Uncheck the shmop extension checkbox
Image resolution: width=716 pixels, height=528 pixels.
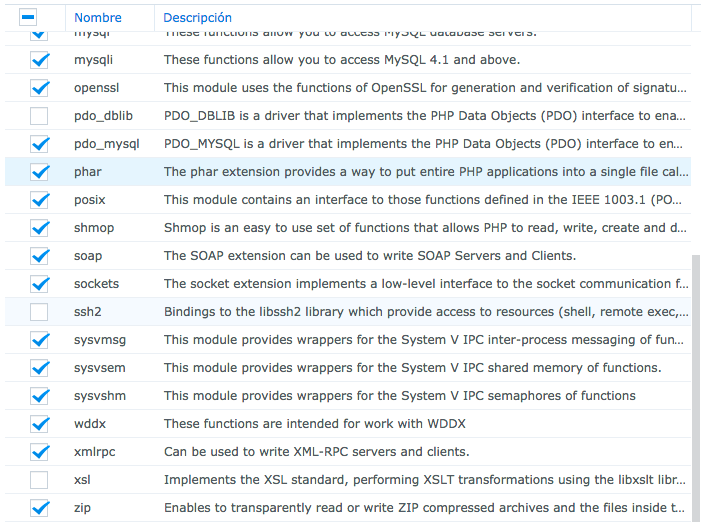(x=39, y=228)
